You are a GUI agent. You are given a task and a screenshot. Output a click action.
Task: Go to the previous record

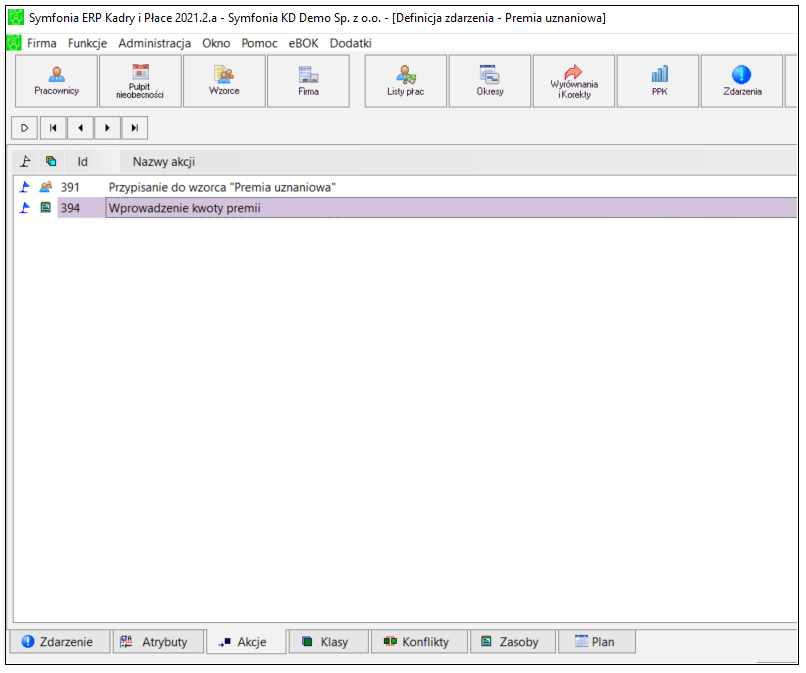coord(80,128)
